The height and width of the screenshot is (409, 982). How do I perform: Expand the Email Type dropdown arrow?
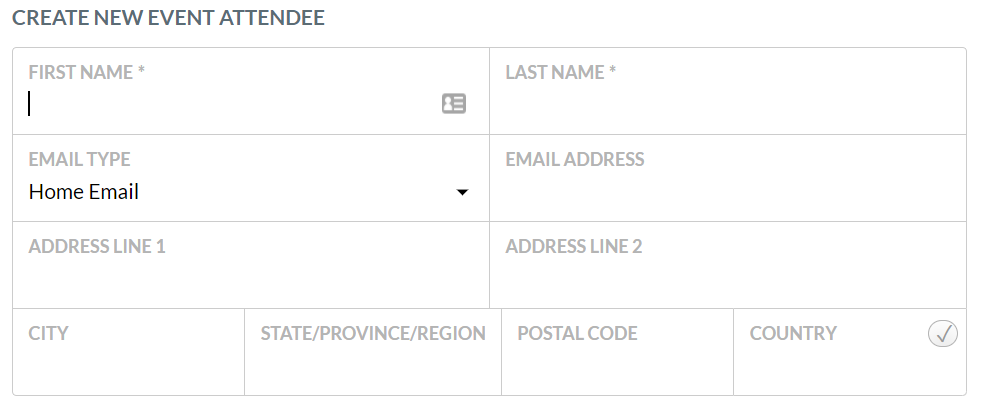[462, 192]
